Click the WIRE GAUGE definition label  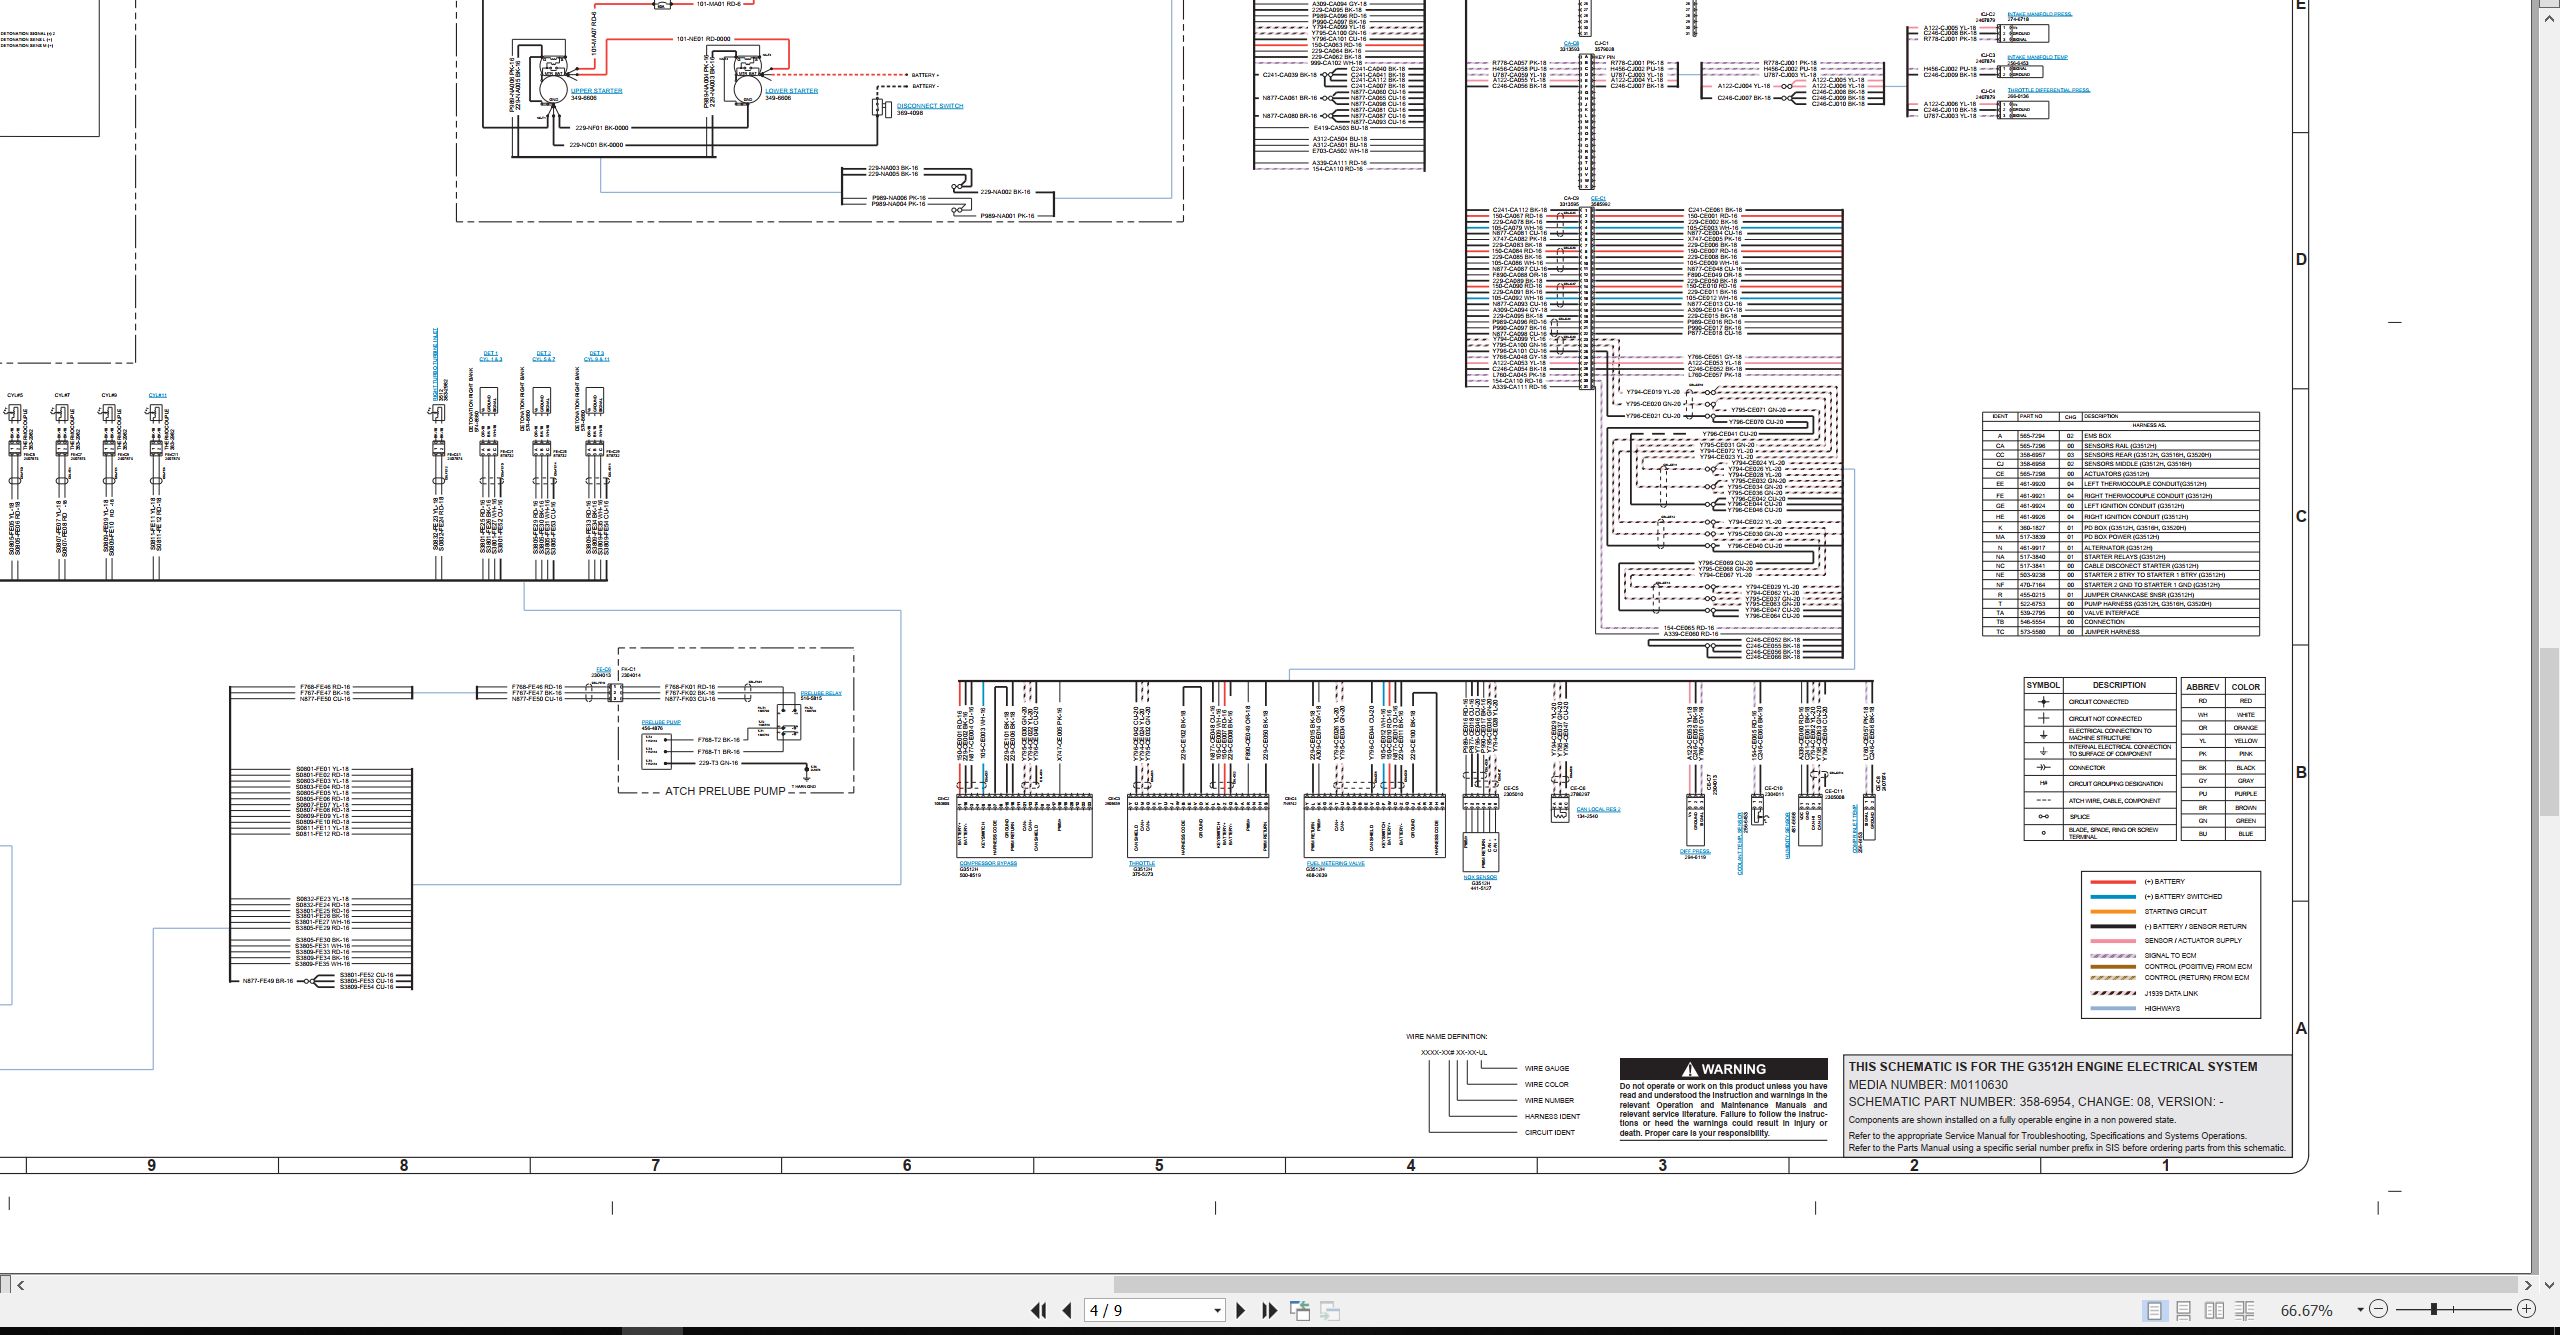[x=1547, y=1068]
